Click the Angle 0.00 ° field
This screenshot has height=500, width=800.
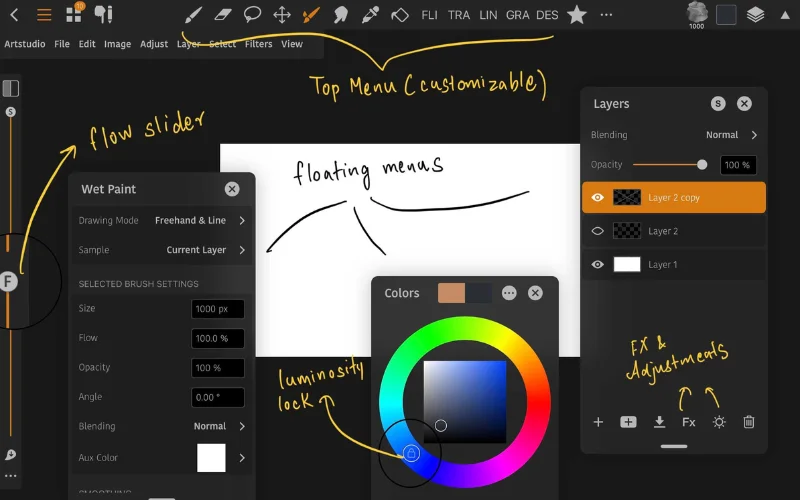click(x=218, y=397)
